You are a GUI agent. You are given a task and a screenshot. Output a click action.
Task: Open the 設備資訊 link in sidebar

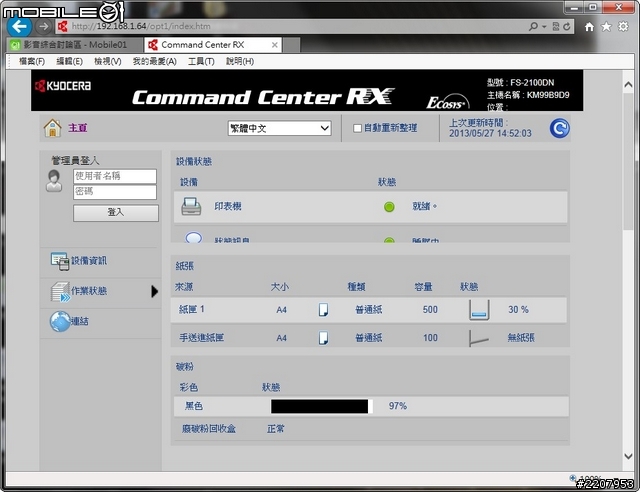(89, 261)
